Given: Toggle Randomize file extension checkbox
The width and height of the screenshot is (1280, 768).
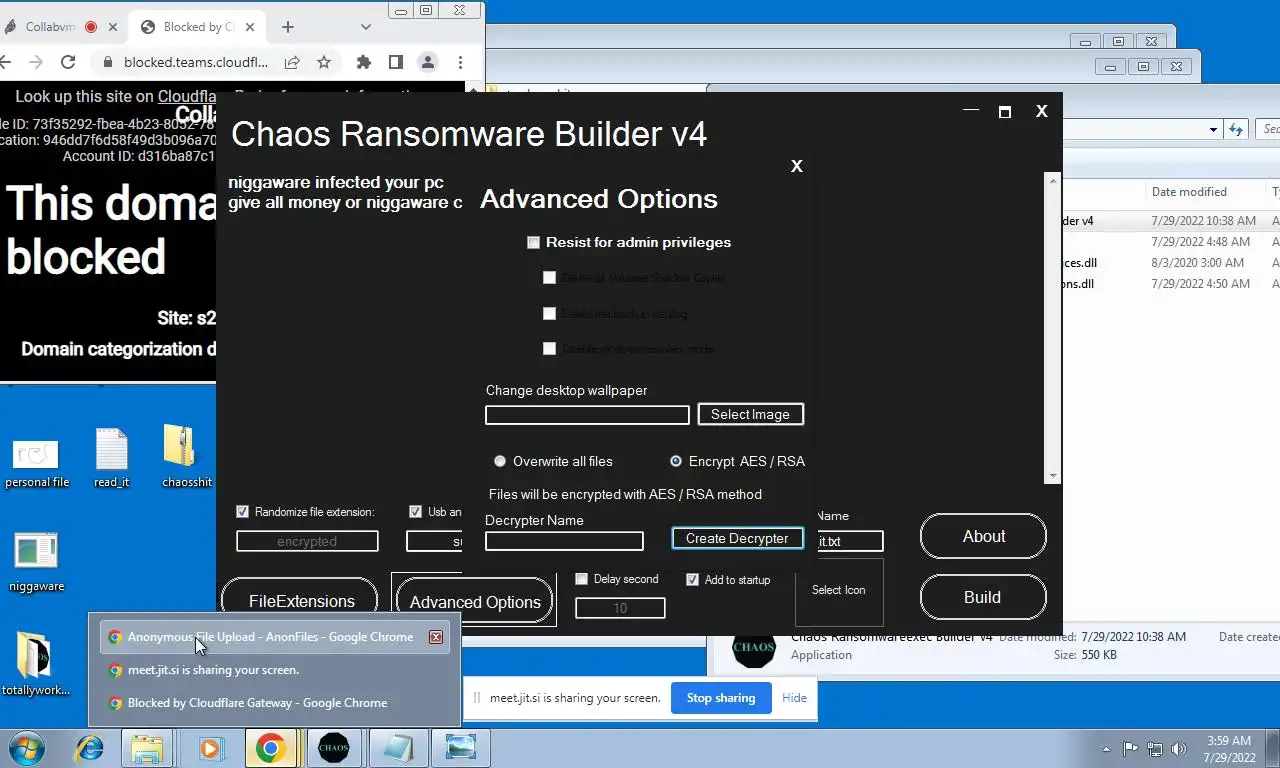Looking at the screenshot, I should point(242,512).
